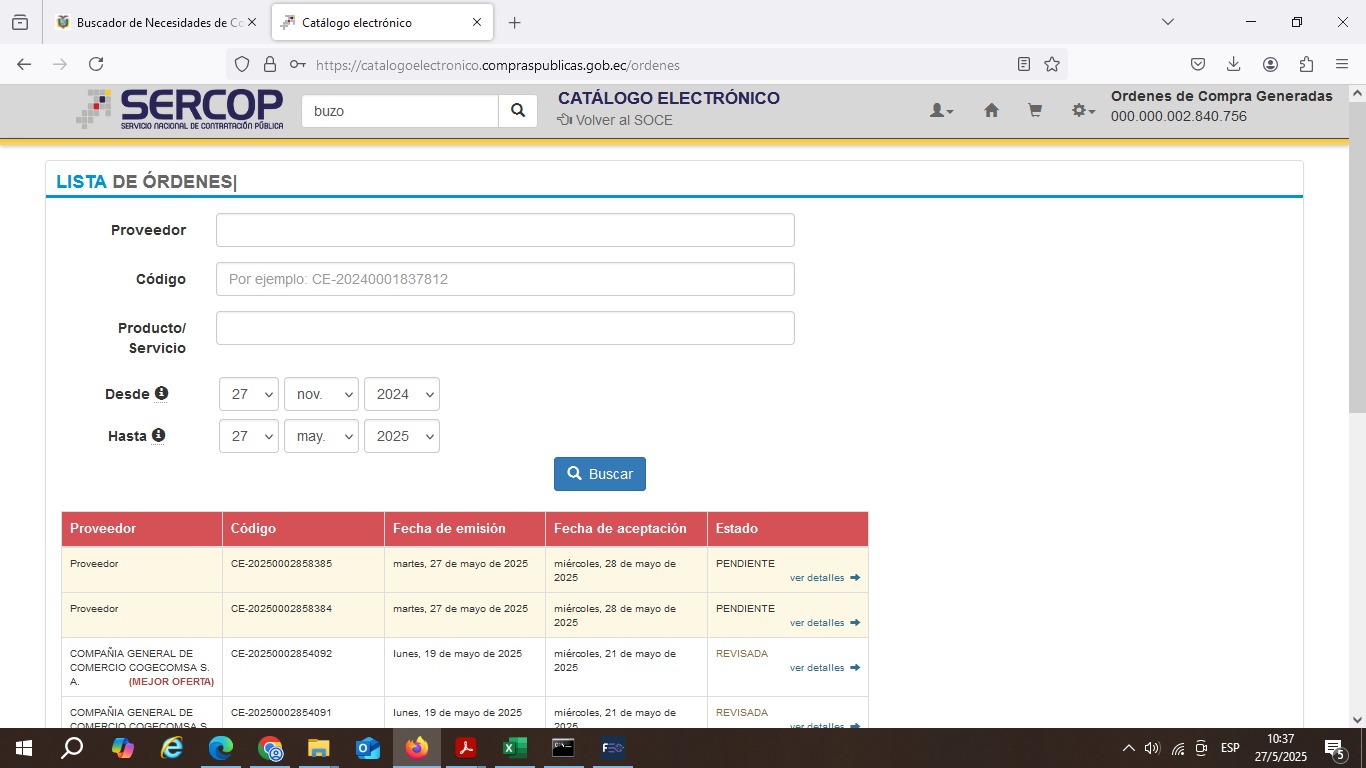Open the user account menu icon
The height and width of the screenshot is (768, 1366).
pos(941,111)
